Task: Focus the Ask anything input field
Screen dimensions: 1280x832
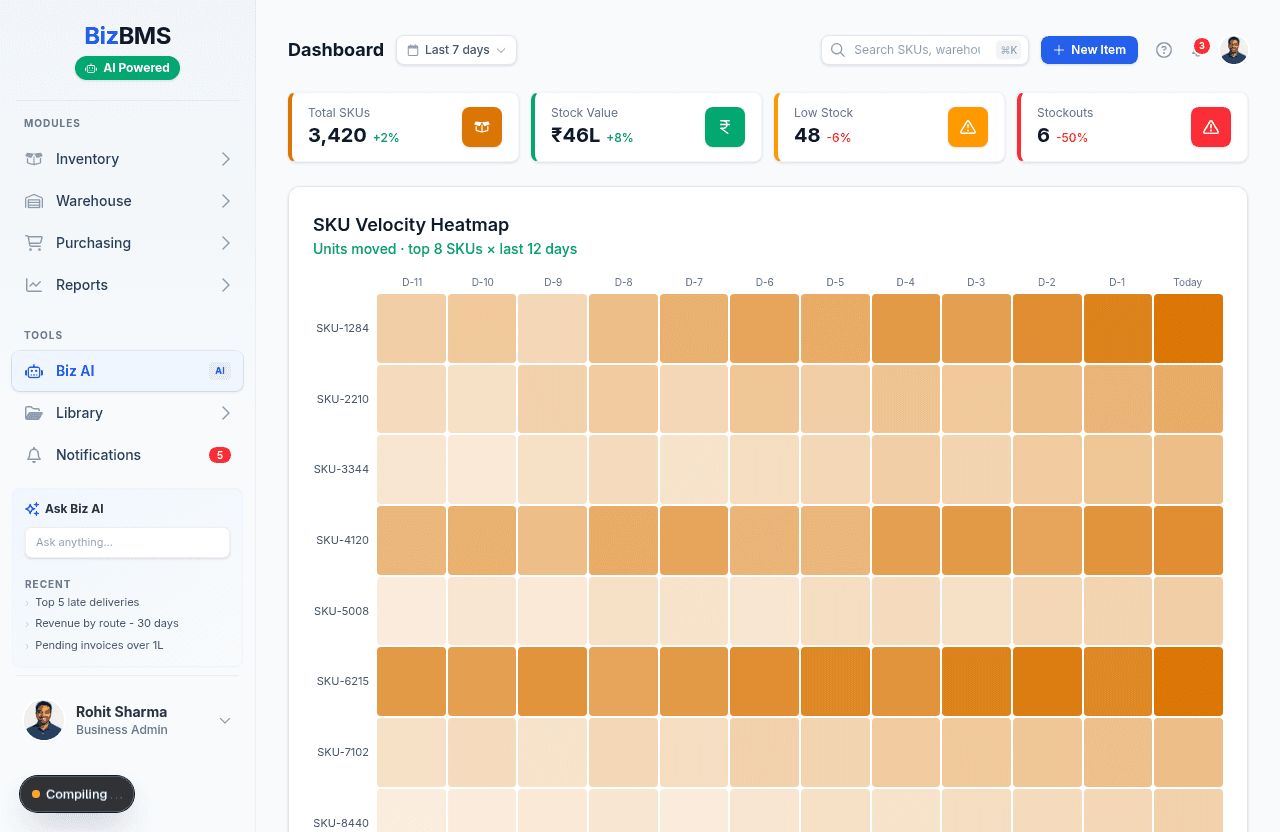Action: [x=127, y=542]
